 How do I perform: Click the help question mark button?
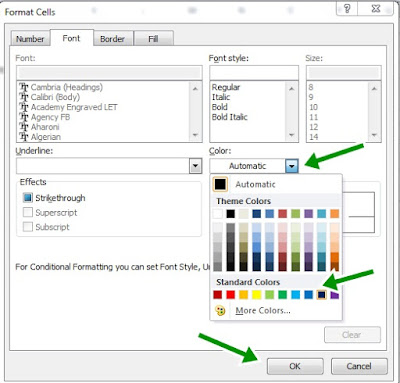[347, 8]
